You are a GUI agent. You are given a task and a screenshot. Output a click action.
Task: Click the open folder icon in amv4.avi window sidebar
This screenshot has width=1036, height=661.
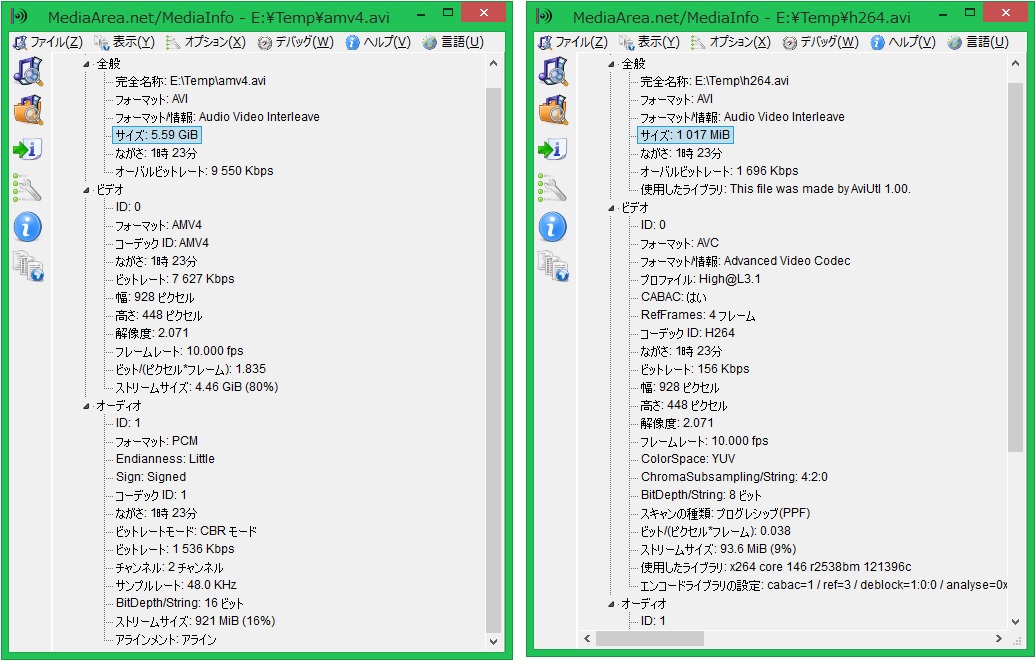click(28, 110)
